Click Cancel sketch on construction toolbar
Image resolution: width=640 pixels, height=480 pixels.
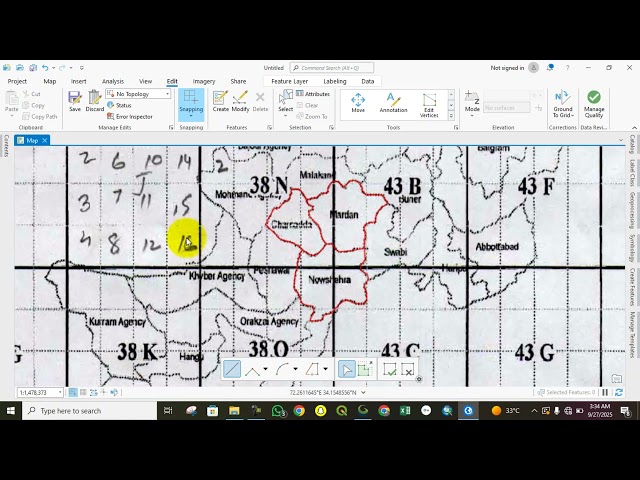[x=408, y=370]
